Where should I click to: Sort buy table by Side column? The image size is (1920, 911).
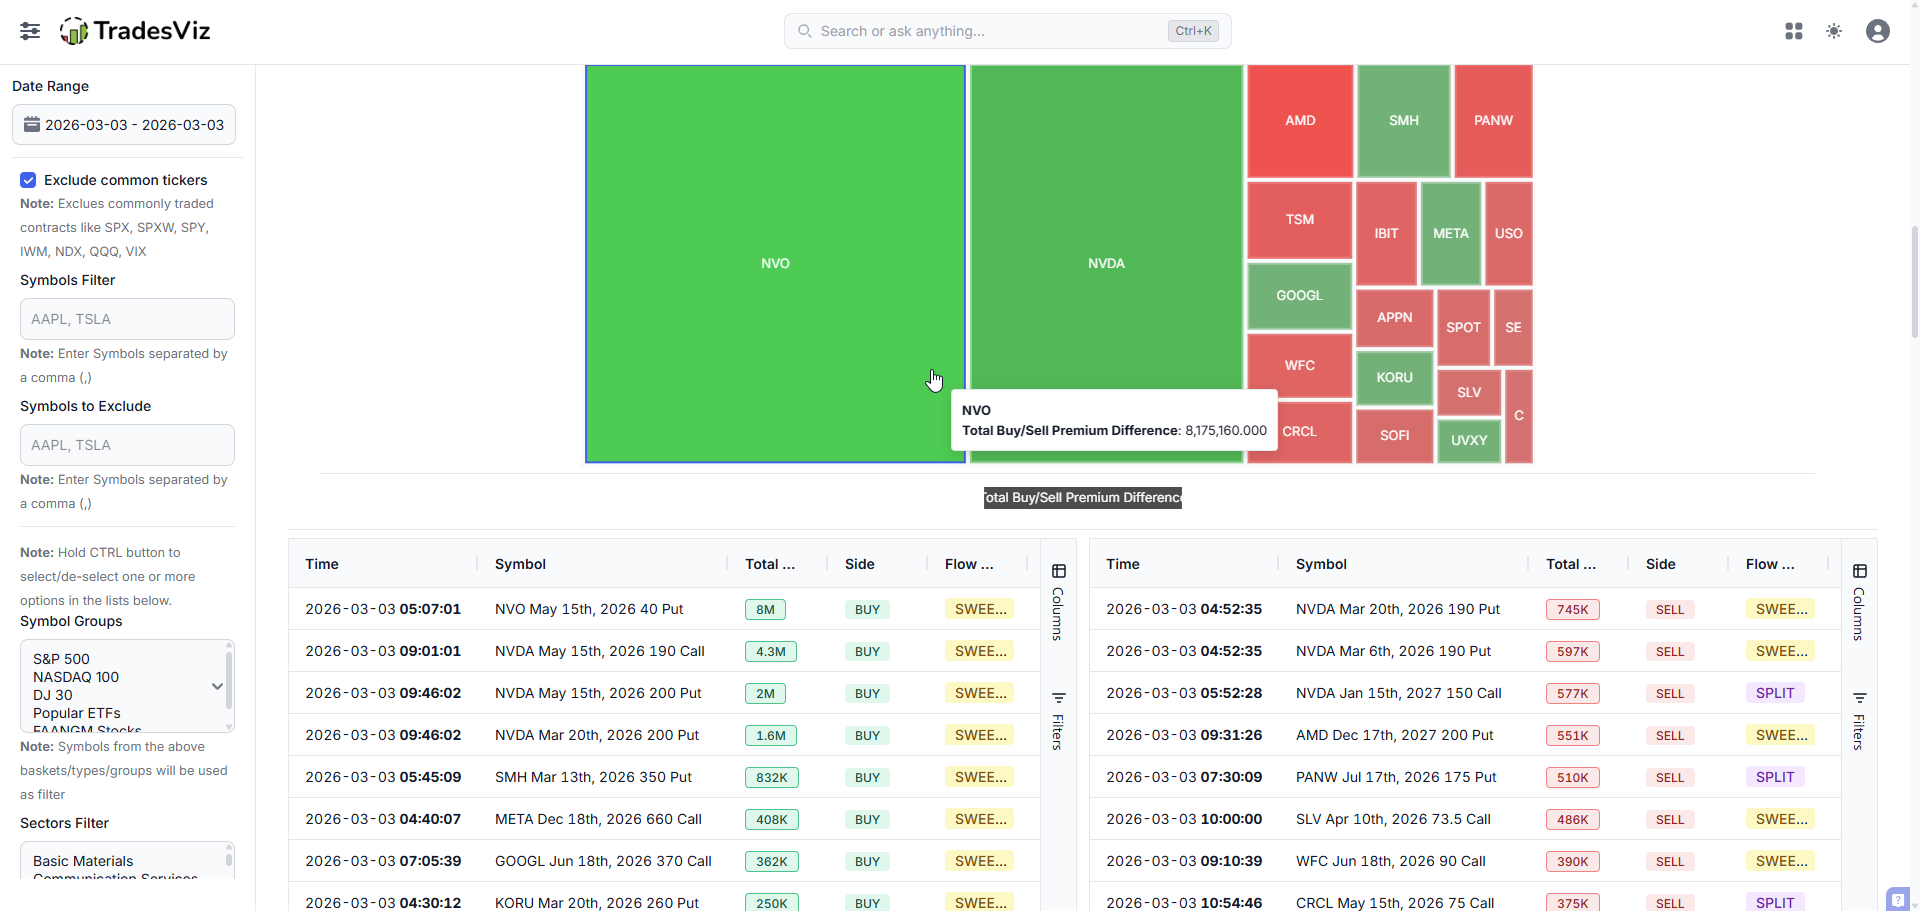[860, 564]
